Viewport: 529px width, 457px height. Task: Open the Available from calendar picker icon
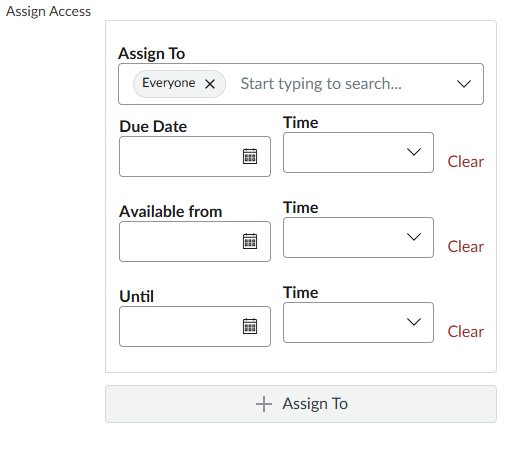click(x=250, y=241)
